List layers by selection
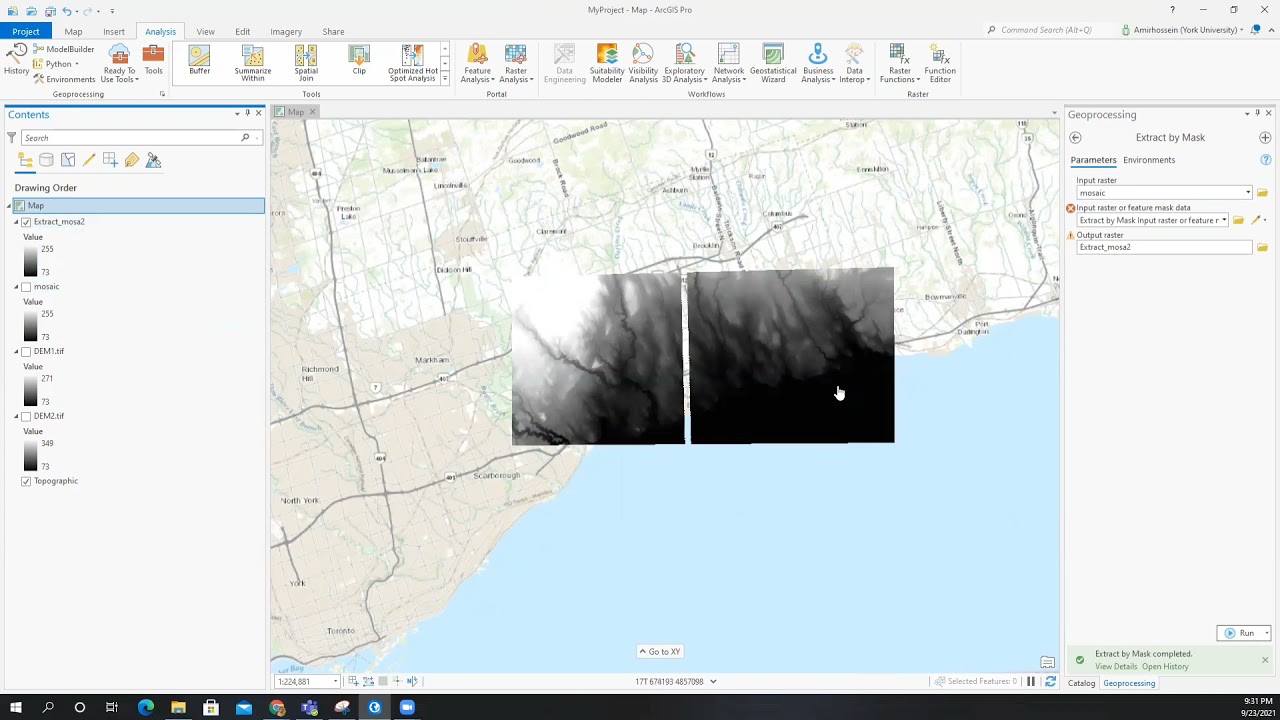Image resolution: width=1280 pixels, height=720 pixels. coord(68,160)
